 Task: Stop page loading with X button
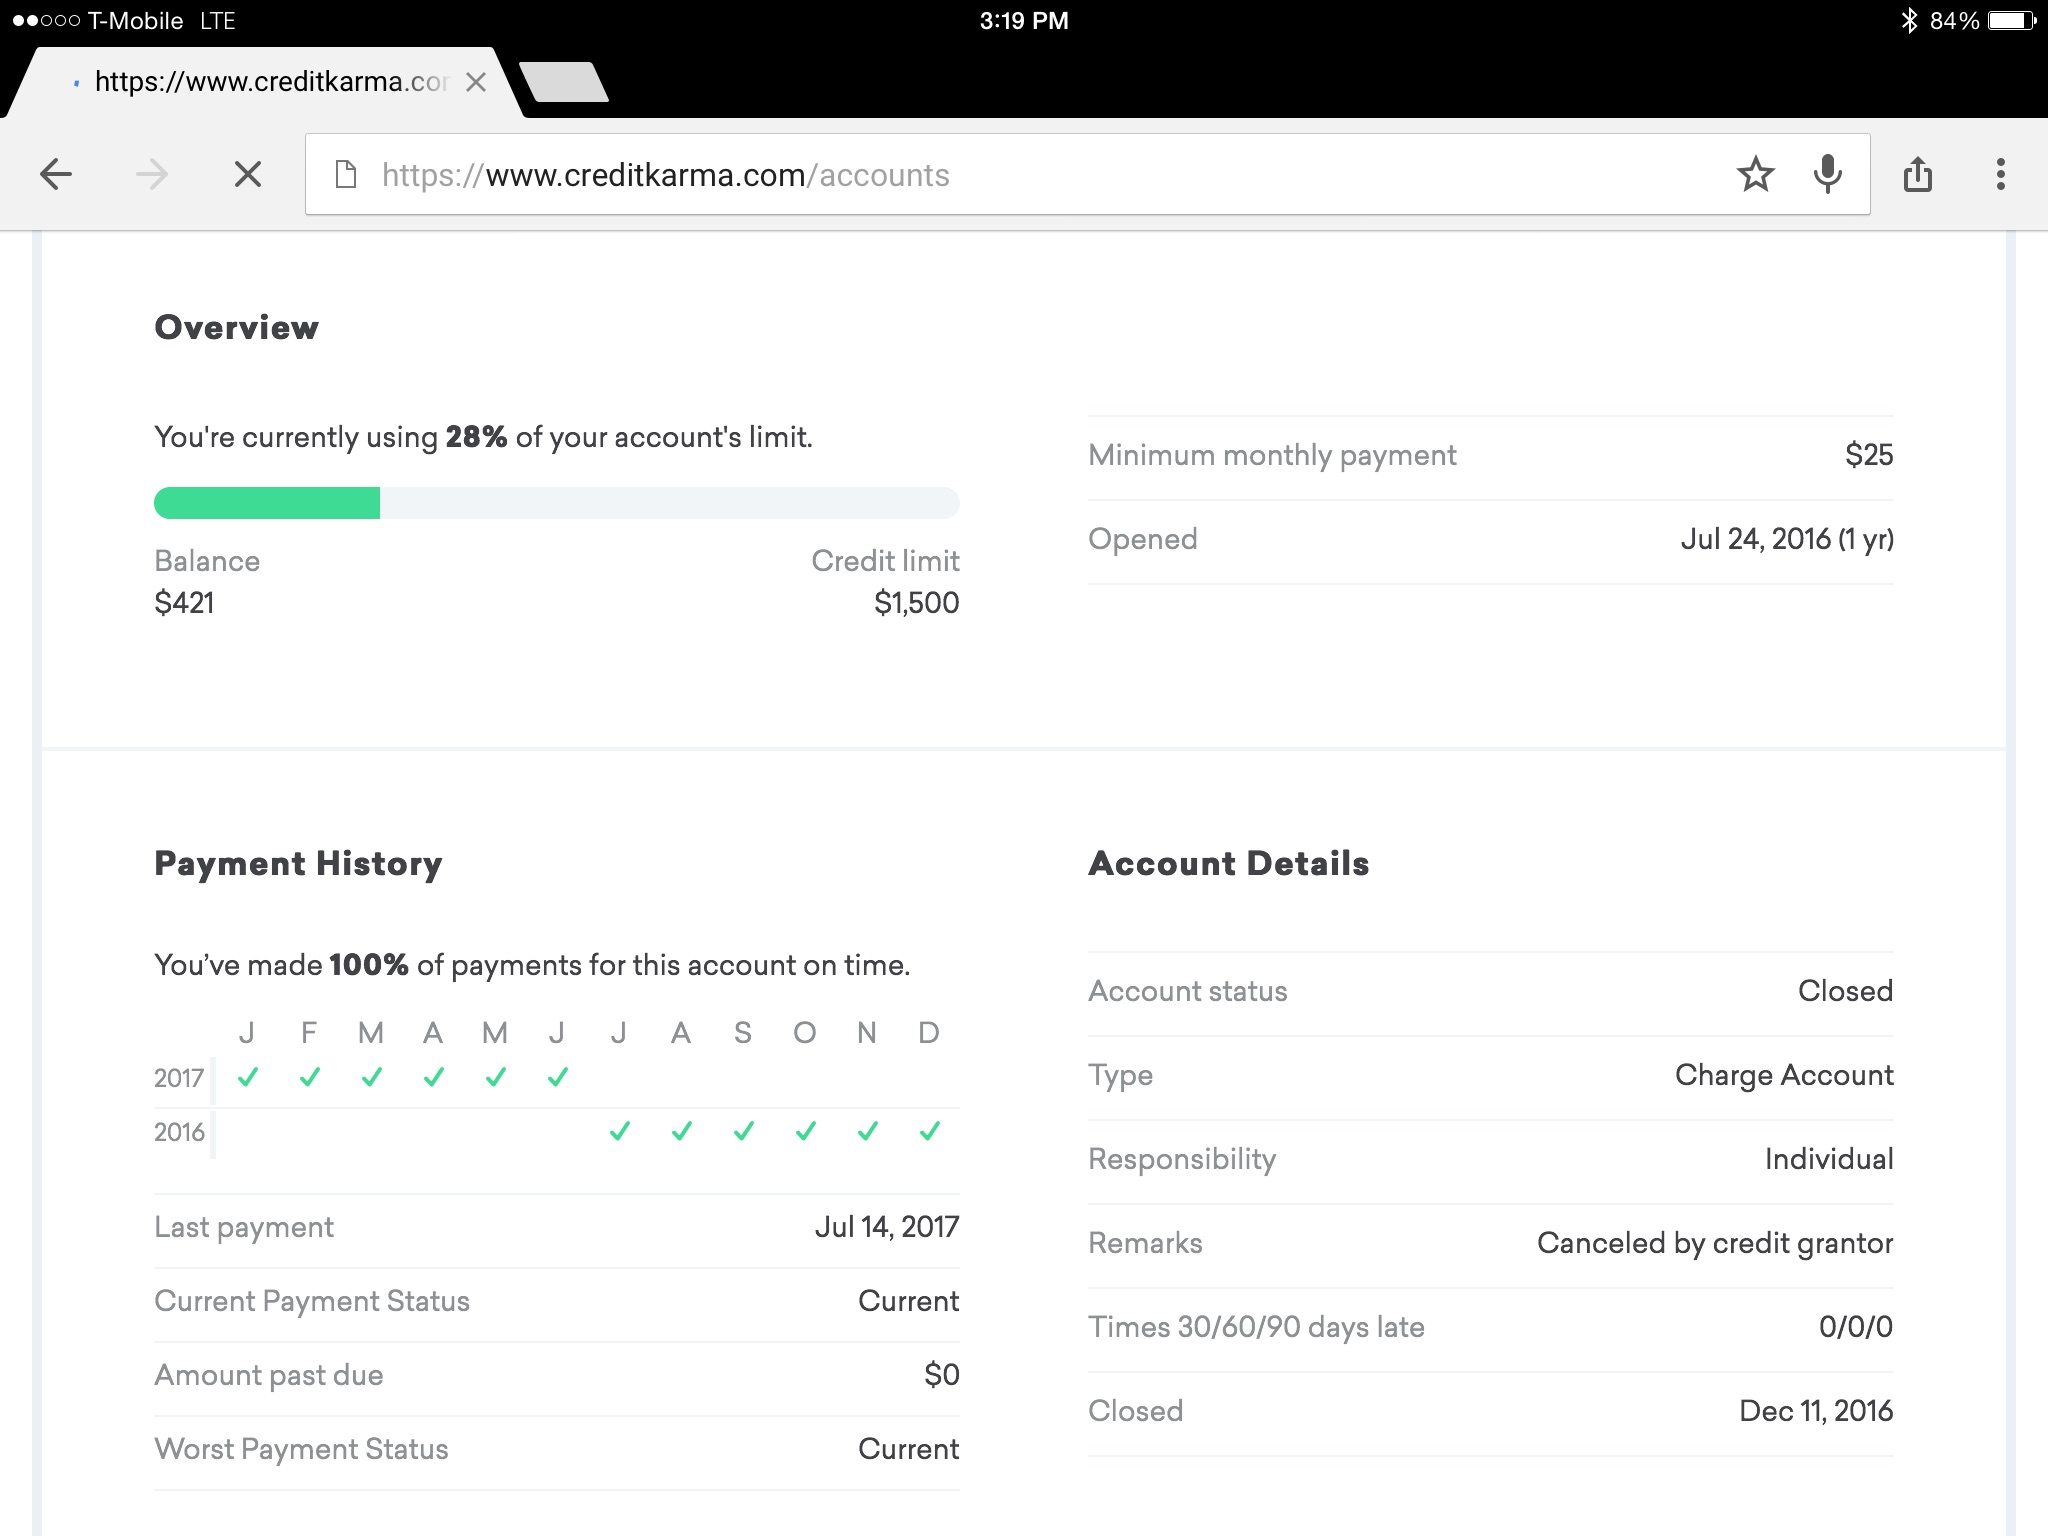point(248,175)
